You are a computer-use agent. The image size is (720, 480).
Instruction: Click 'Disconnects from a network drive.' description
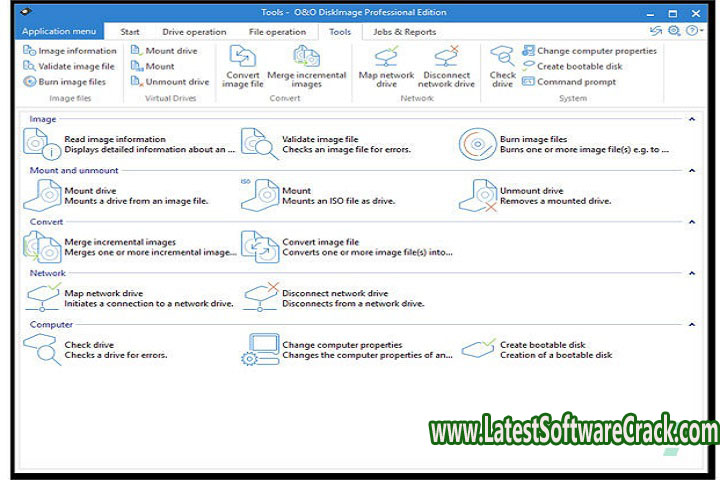click(353, 304)
